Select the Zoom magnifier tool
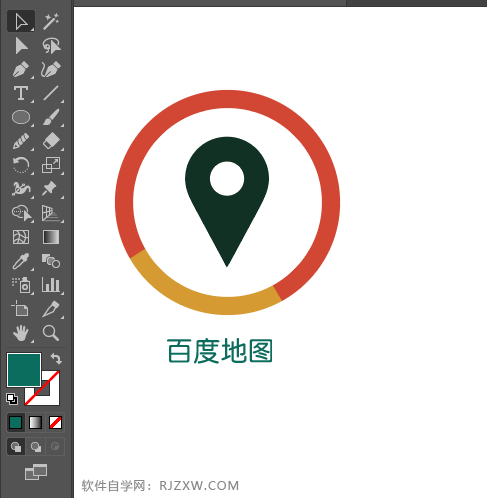Screen dimensions: 487x498 (51, 333)
